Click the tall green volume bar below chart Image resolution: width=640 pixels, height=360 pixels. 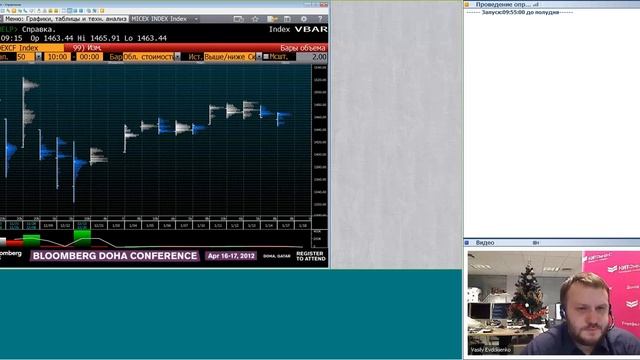(82, 238)
